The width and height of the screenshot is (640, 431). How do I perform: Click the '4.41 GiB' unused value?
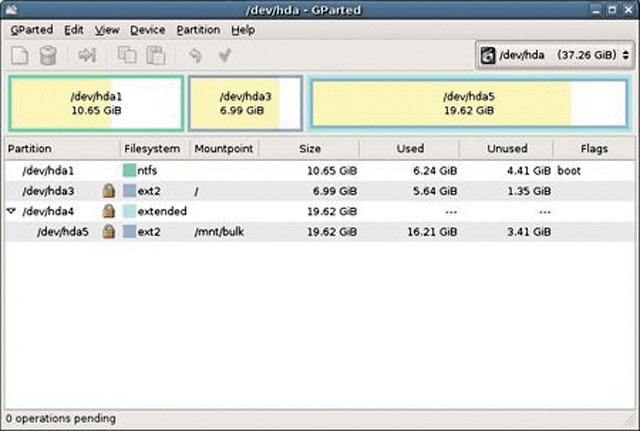pyautogui.click(x=529, y=171)
